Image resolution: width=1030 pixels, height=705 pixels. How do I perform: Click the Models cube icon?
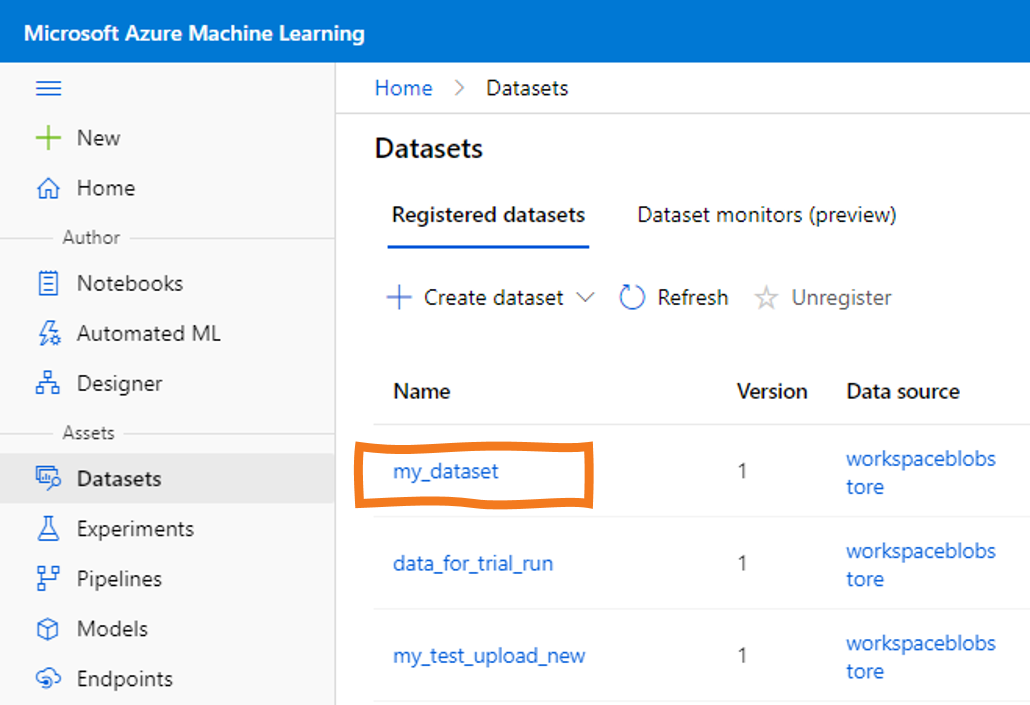point(48,629)
